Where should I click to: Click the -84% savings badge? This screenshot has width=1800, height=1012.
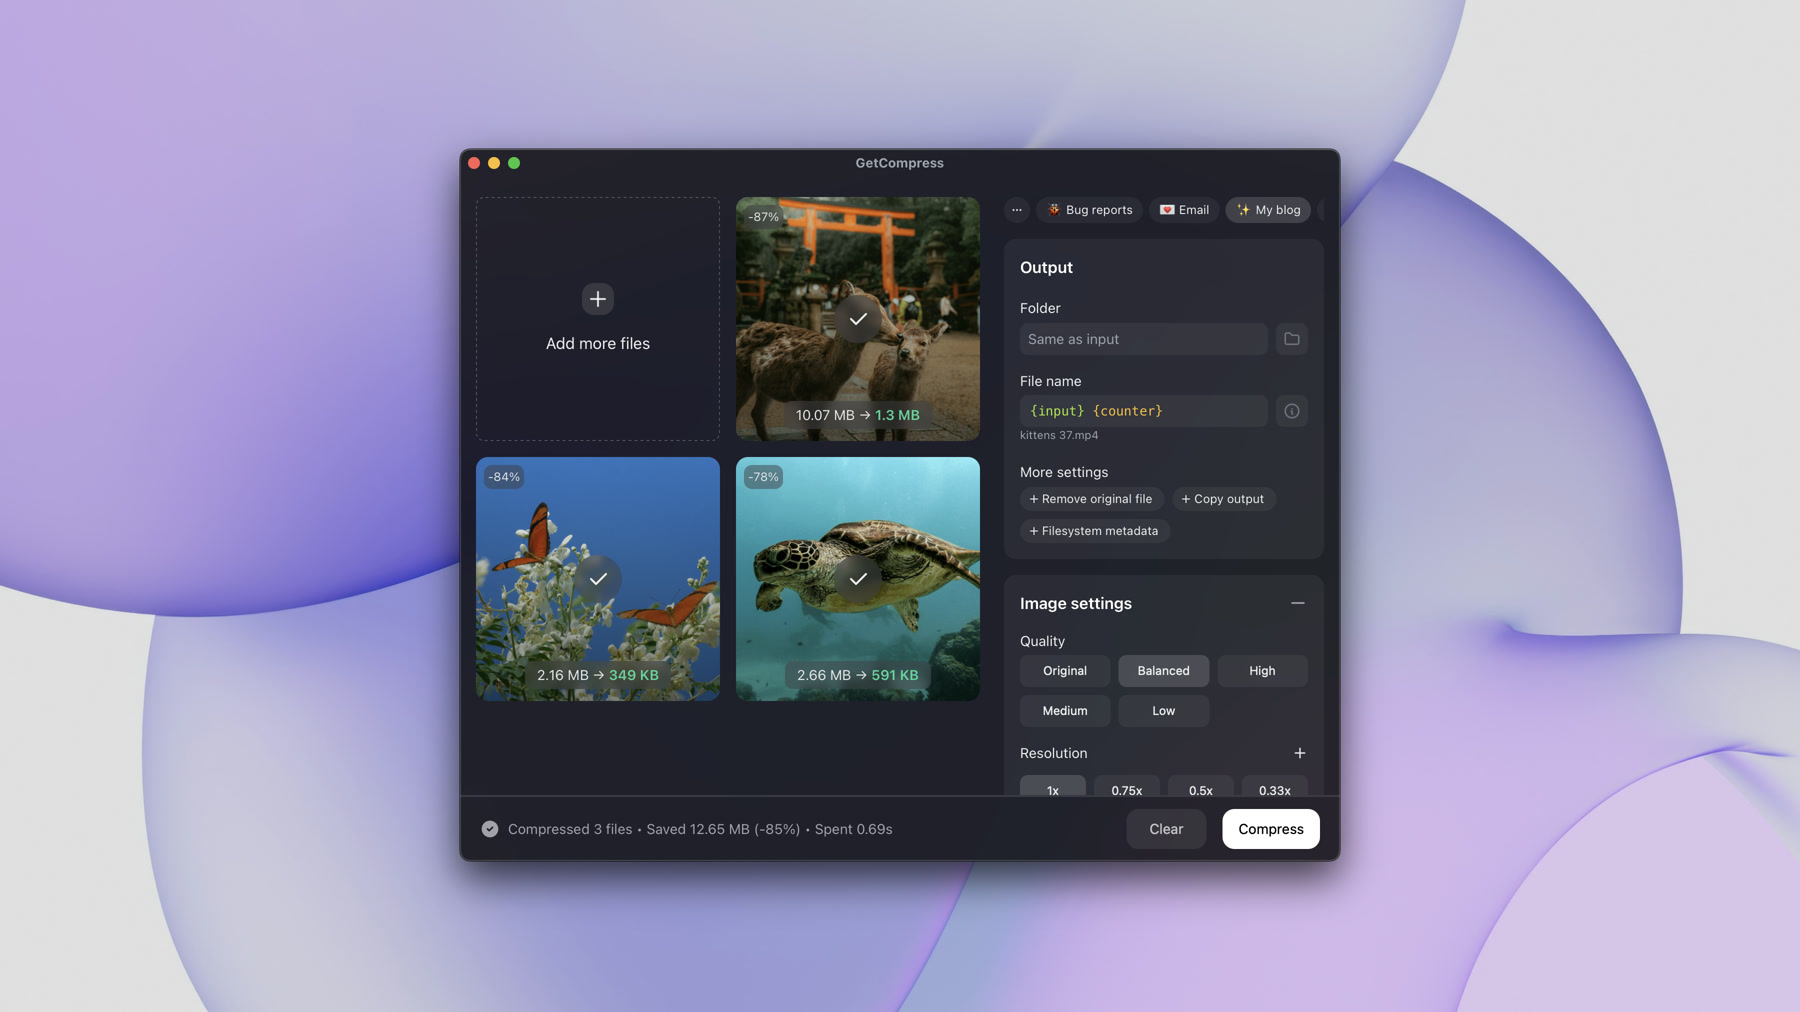[x=503, y=477]
